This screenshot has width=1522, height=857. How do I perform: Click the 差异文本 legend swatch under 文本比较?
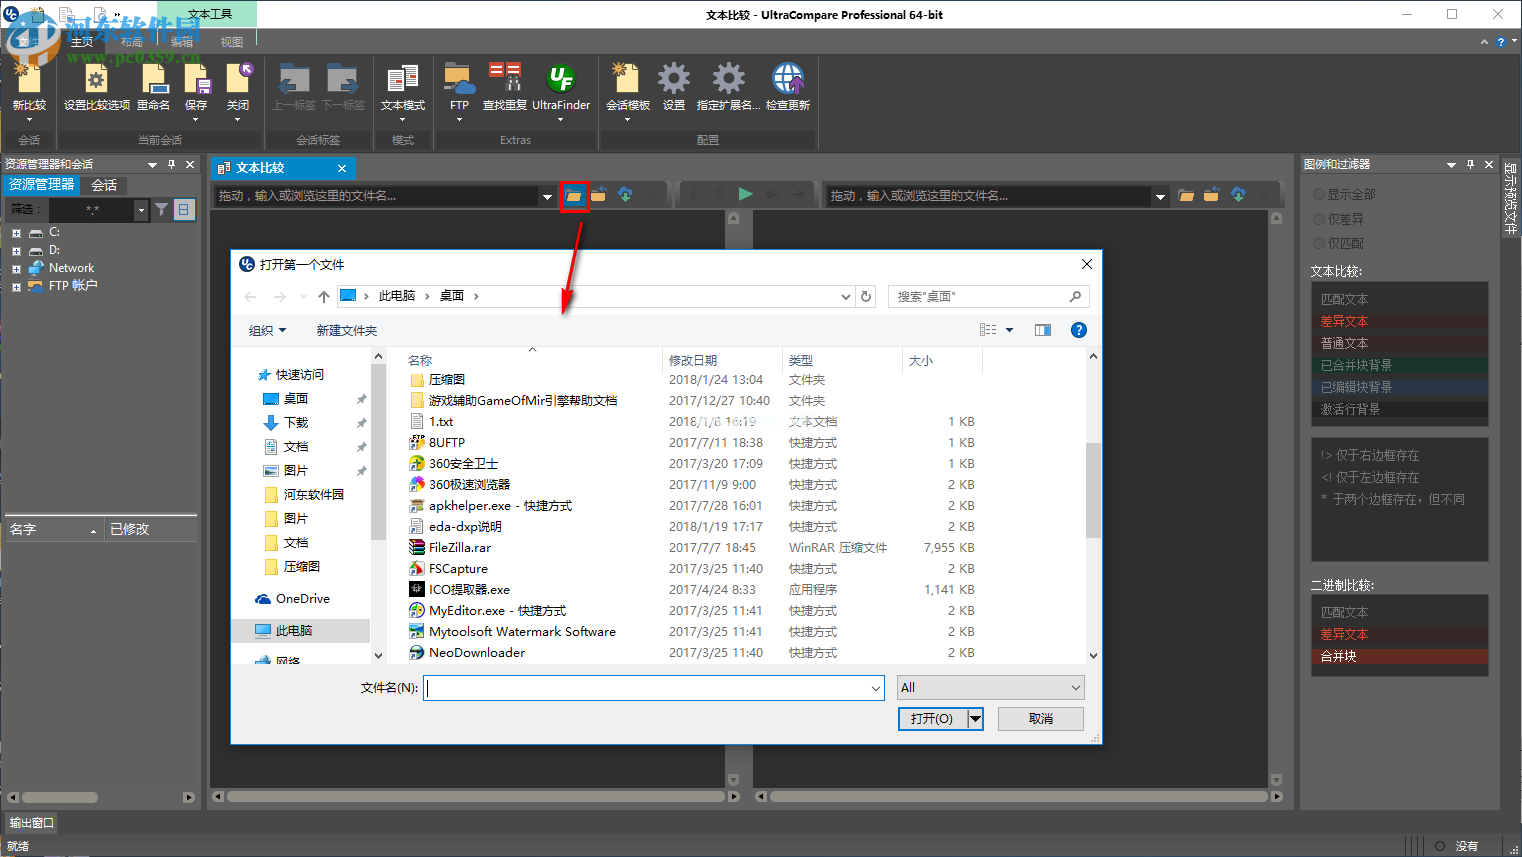(x=1399, y=321)
